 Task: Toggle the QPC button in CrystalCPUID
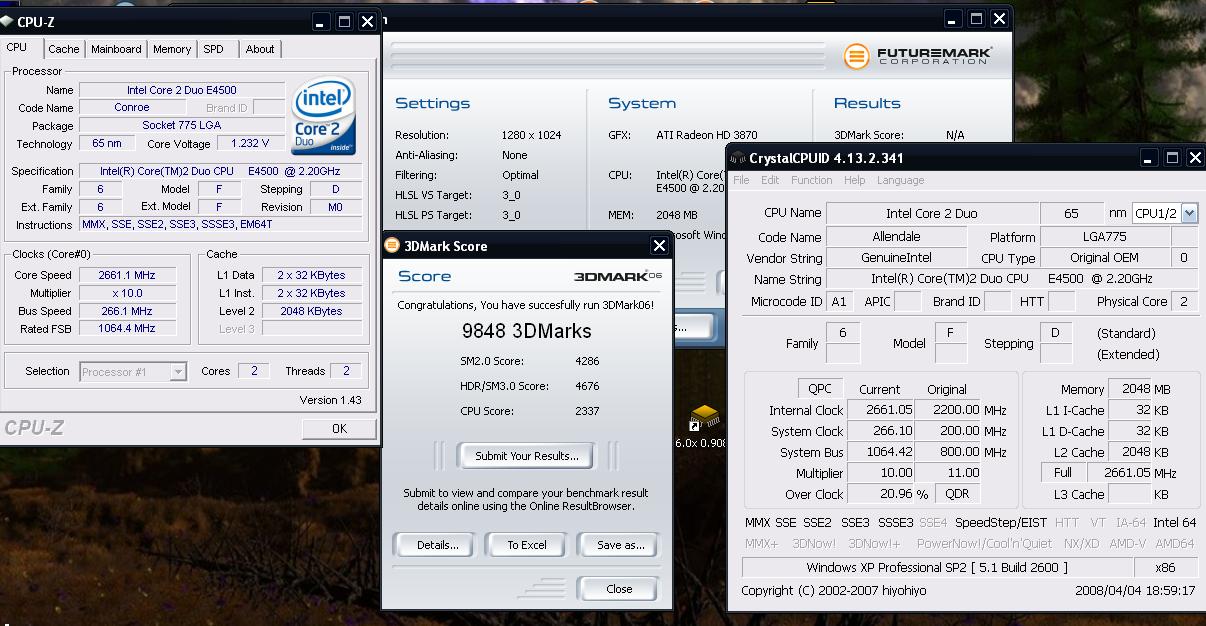(820, 388)
